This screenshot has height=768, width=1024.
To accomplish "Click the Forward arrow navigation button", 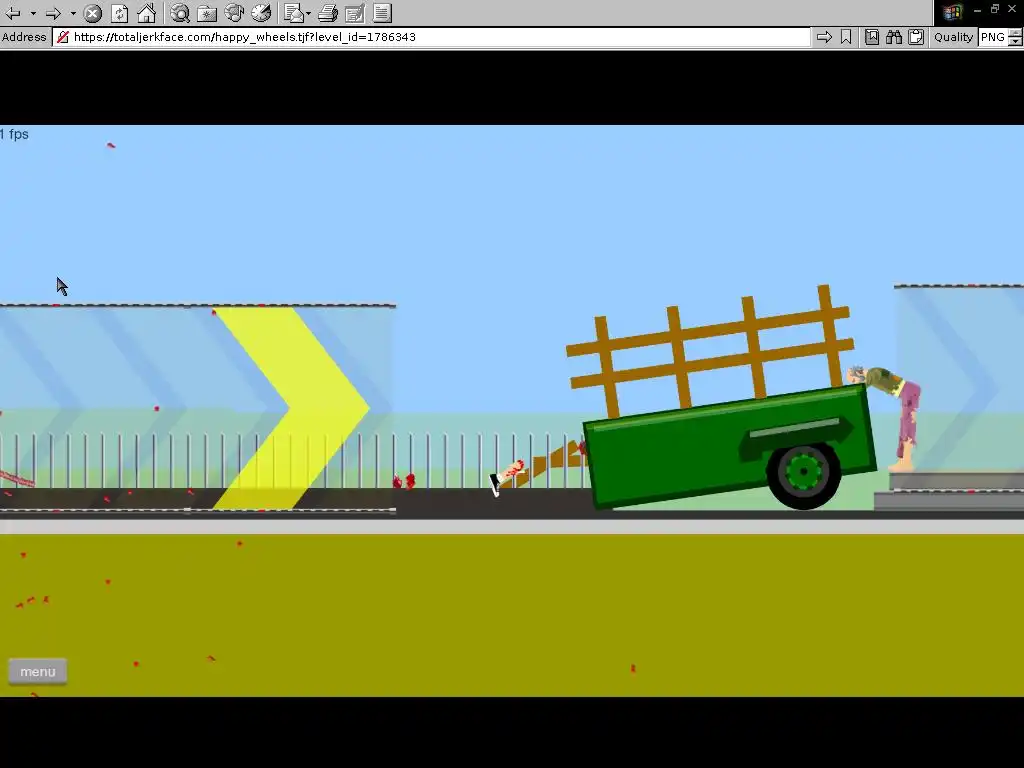I will point(54,13).
